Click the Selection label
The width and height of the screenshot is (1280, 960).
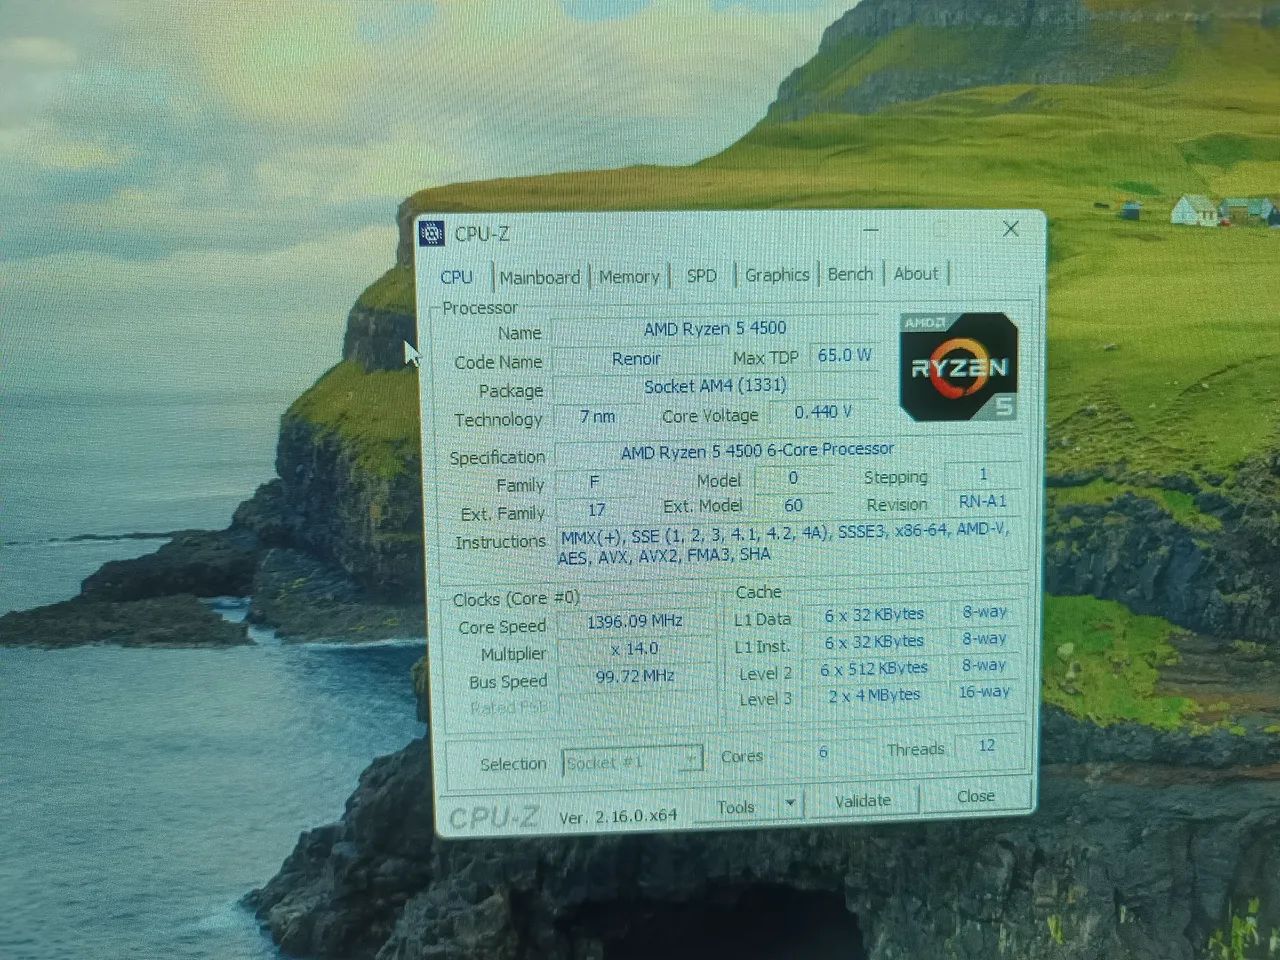[x=513, y=764]
